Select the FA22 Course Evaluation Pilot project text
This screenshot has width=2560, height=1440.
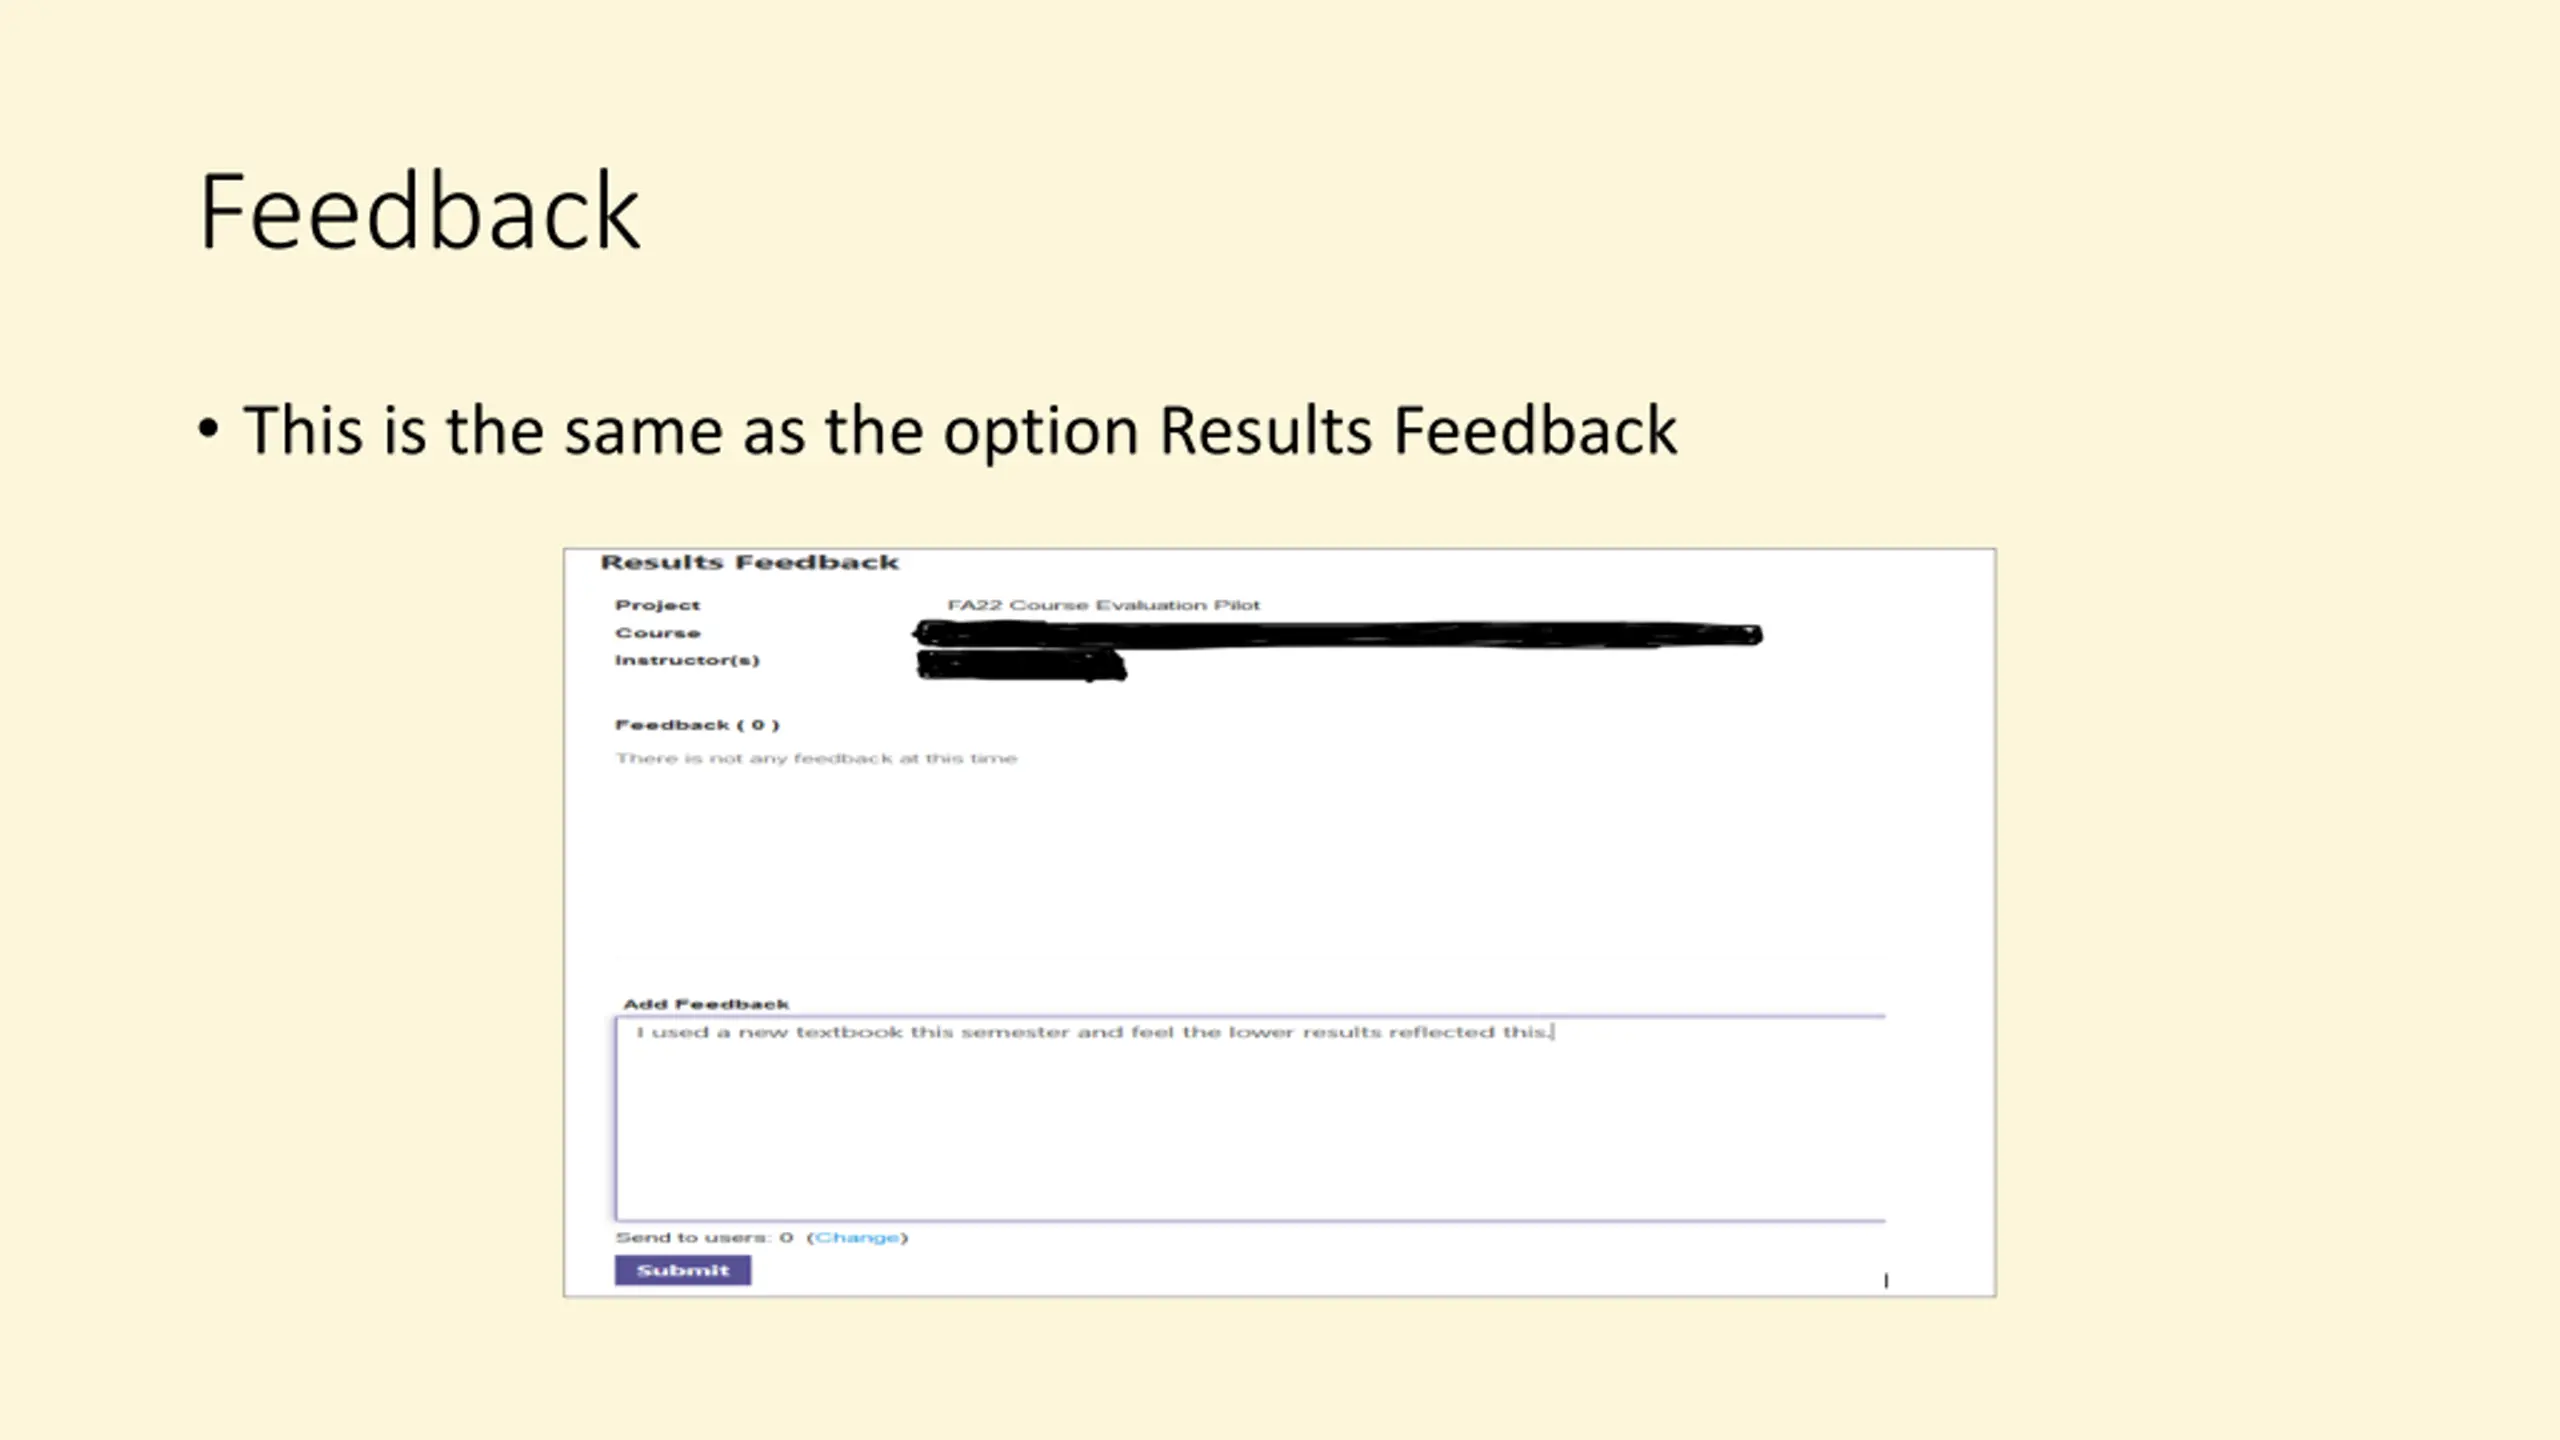pos(1103,605)
